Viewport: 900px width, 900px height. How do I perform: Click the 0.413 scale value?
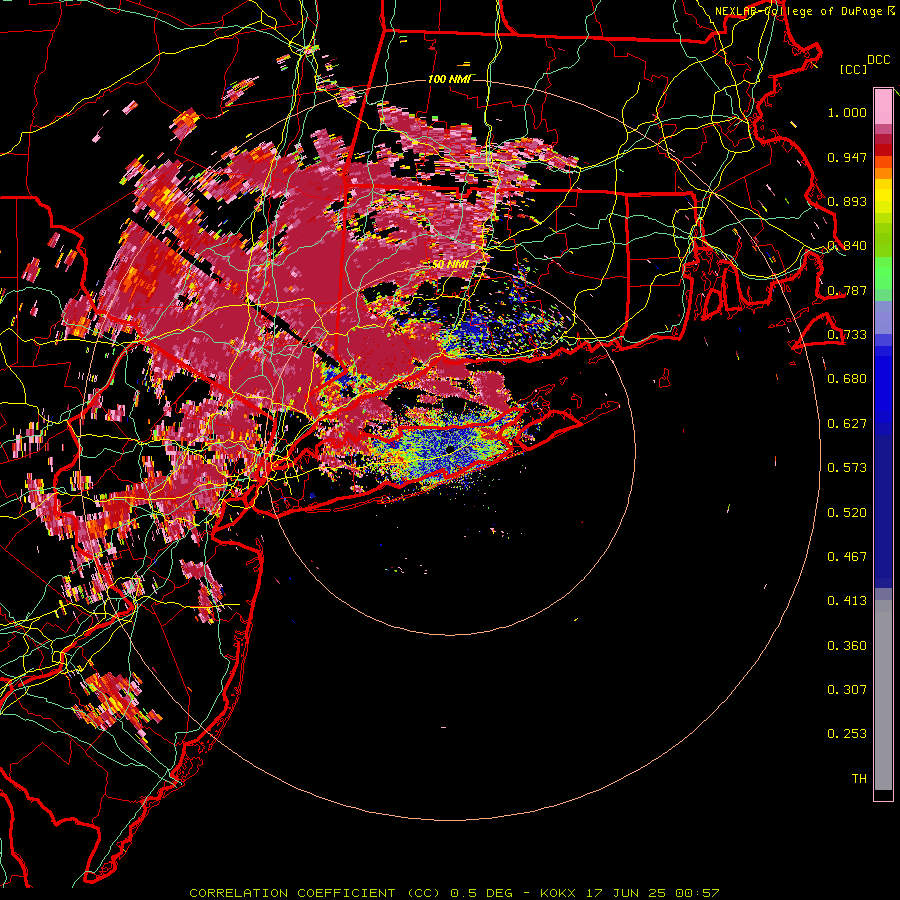(x=847, y=601)
